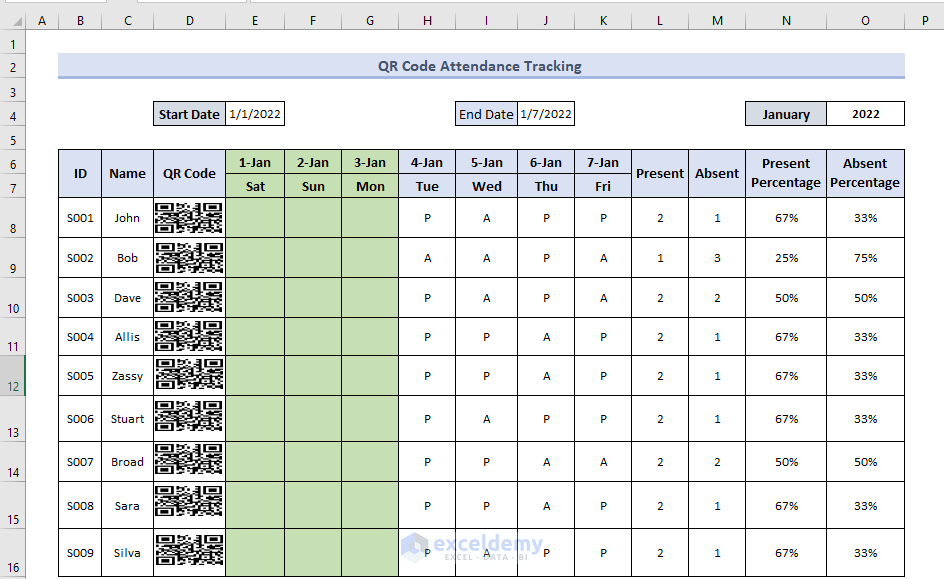Select the 2022 year cell
Screen dimensions: 944x579
[865, 113]
